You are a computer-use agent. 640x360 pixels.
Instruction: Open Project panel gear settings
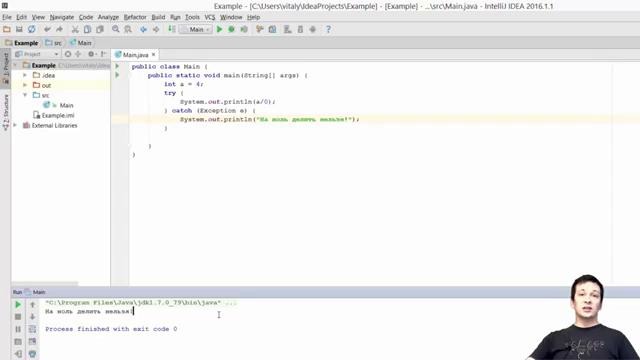(x=91, y=54)
